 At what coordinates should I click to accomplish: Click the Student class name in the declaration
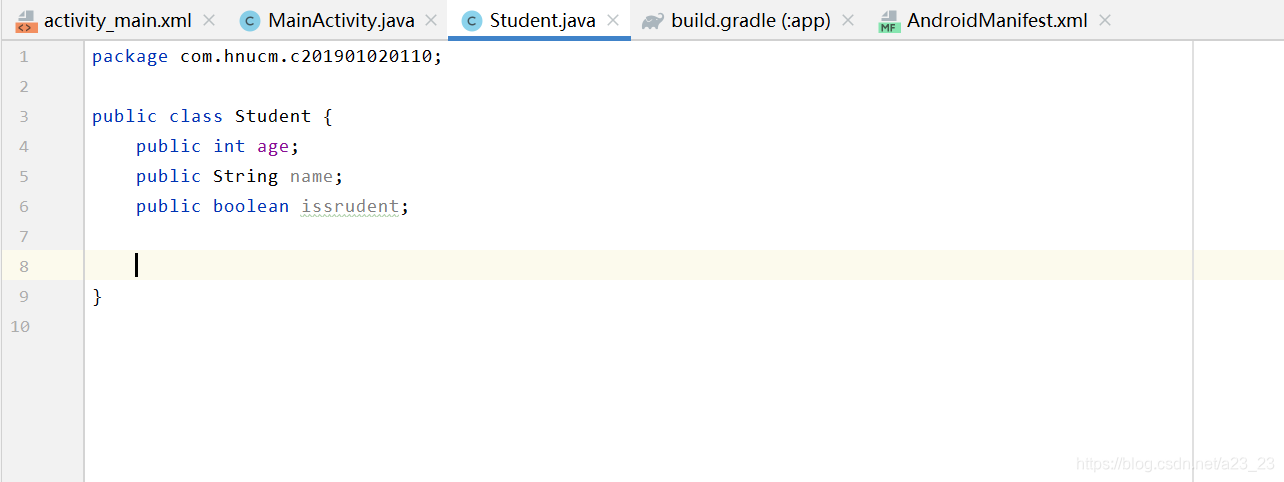273,116
